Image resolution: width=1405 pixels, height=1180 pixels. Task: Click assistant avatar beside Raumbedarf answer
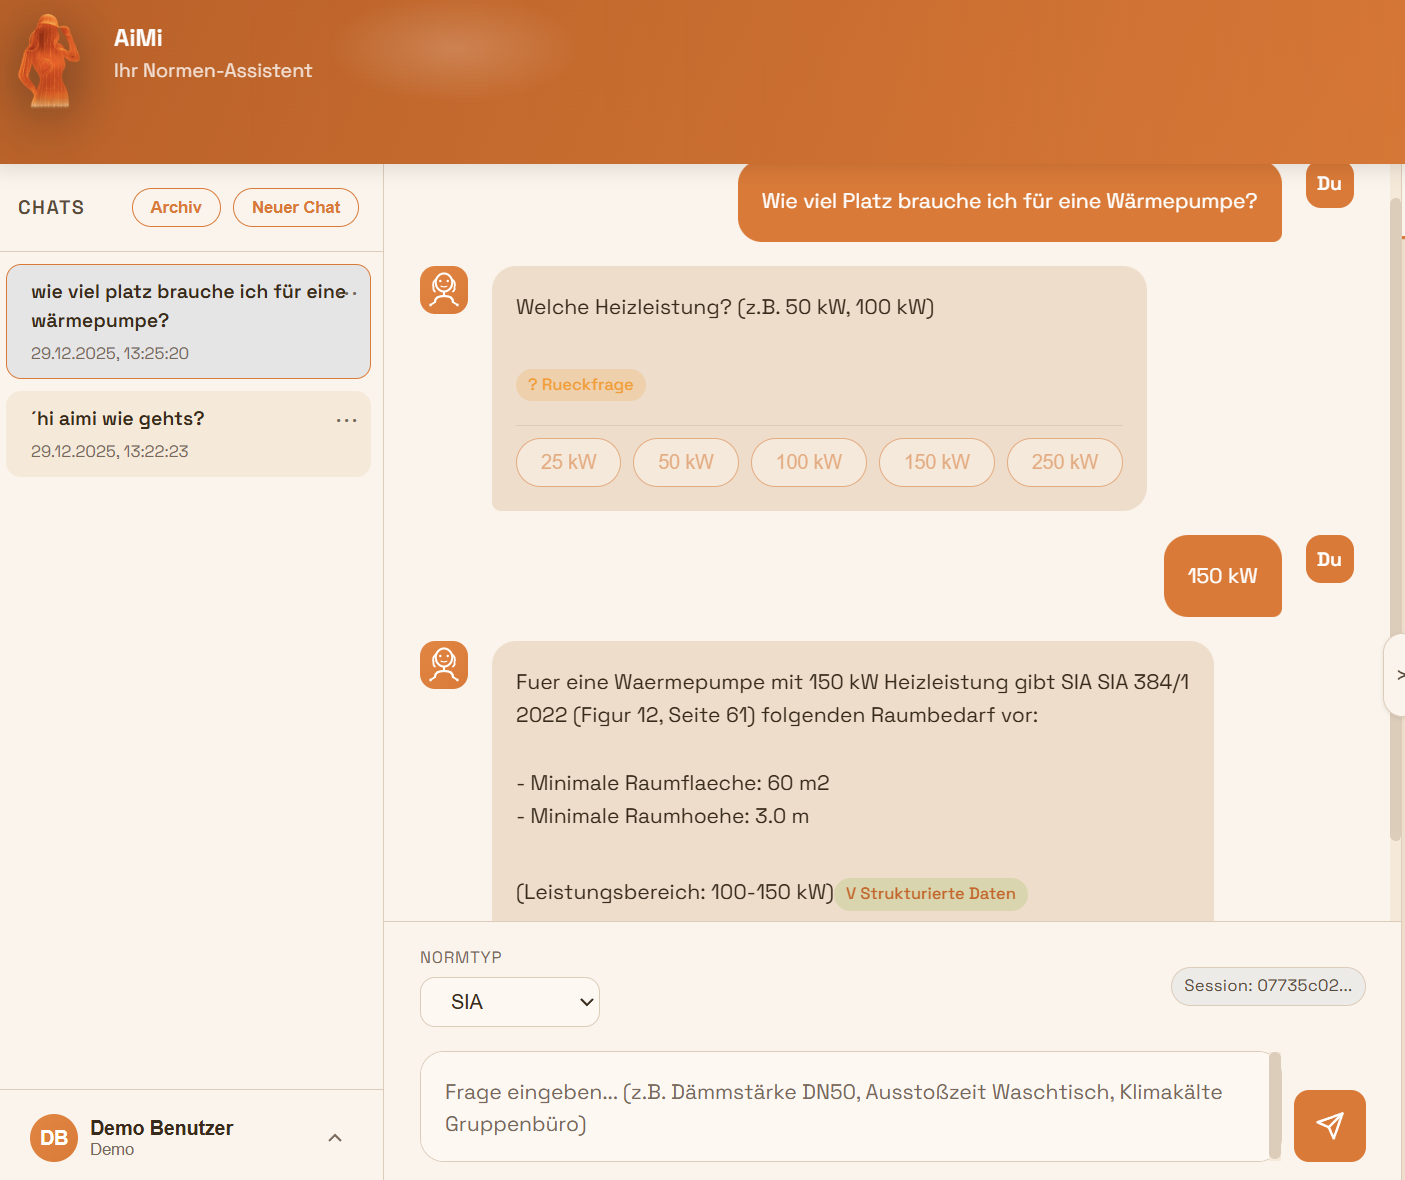click(x=444, y=665)
